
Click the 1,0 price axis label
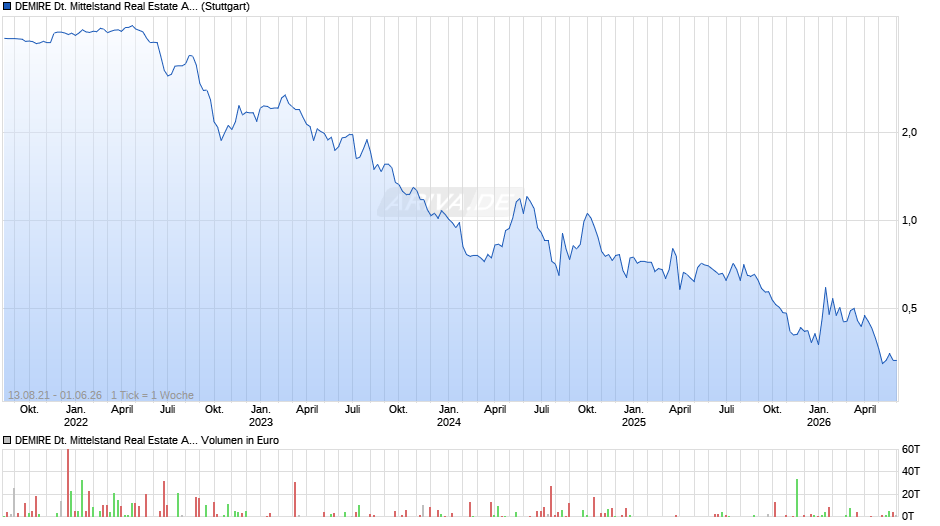pyautogui.click(x=909, y=220)
